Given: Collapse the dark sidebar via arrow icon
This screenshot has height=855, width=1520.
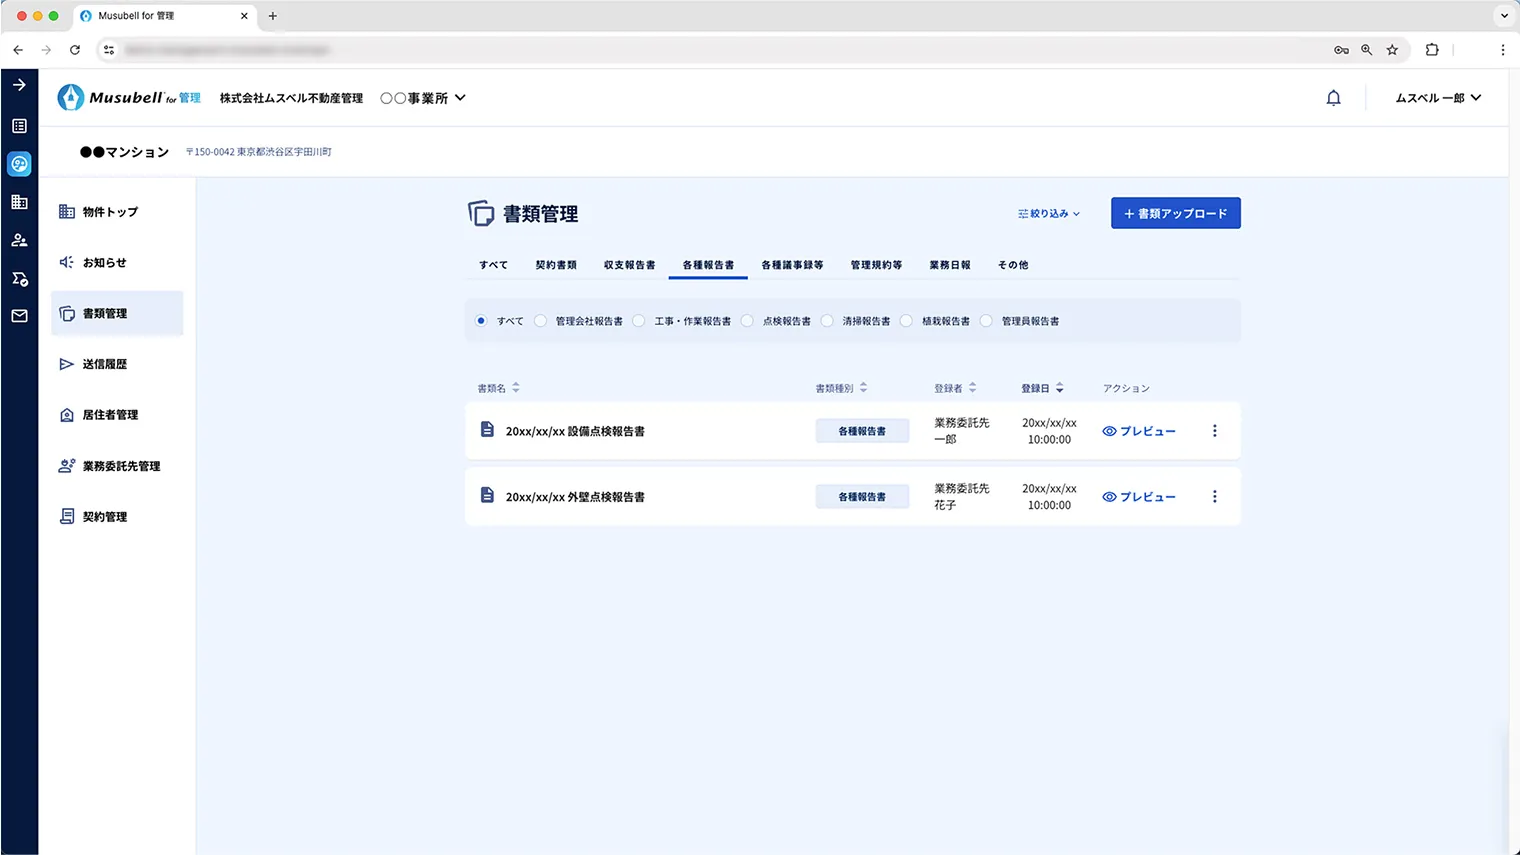Looking at the screenshot, I should coord(19,85).
